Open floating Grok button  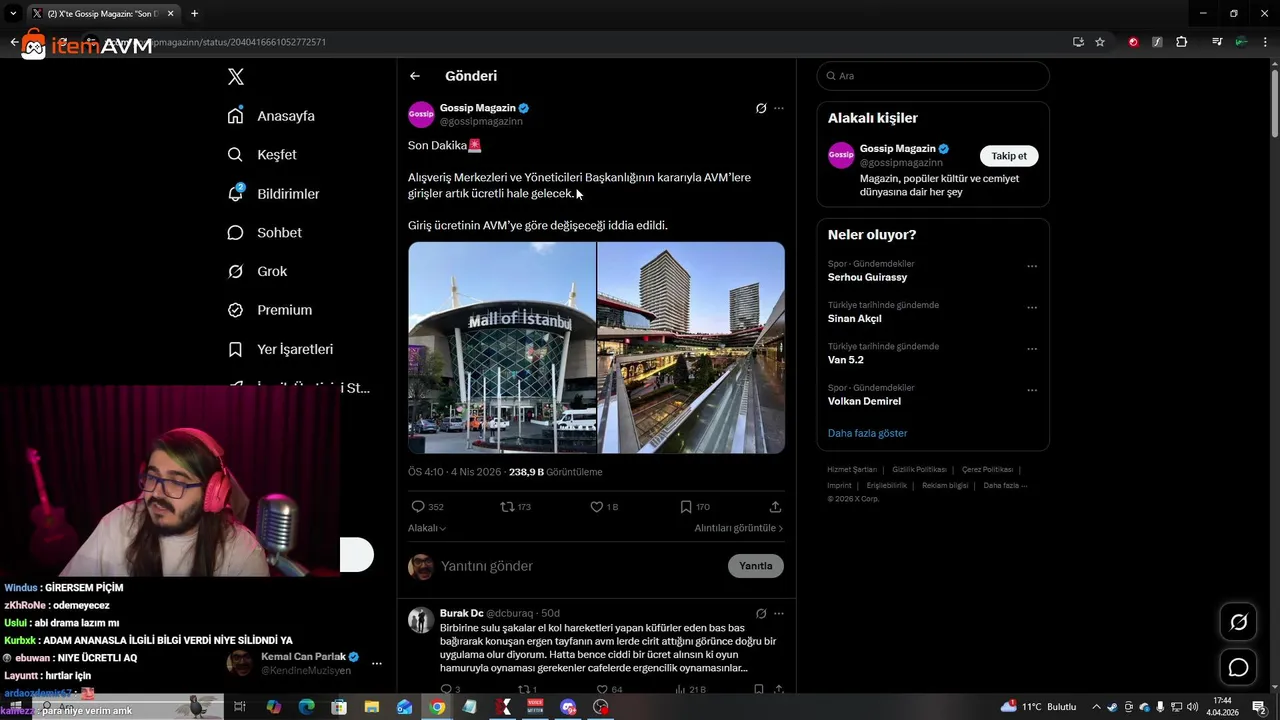(1238, 622)
